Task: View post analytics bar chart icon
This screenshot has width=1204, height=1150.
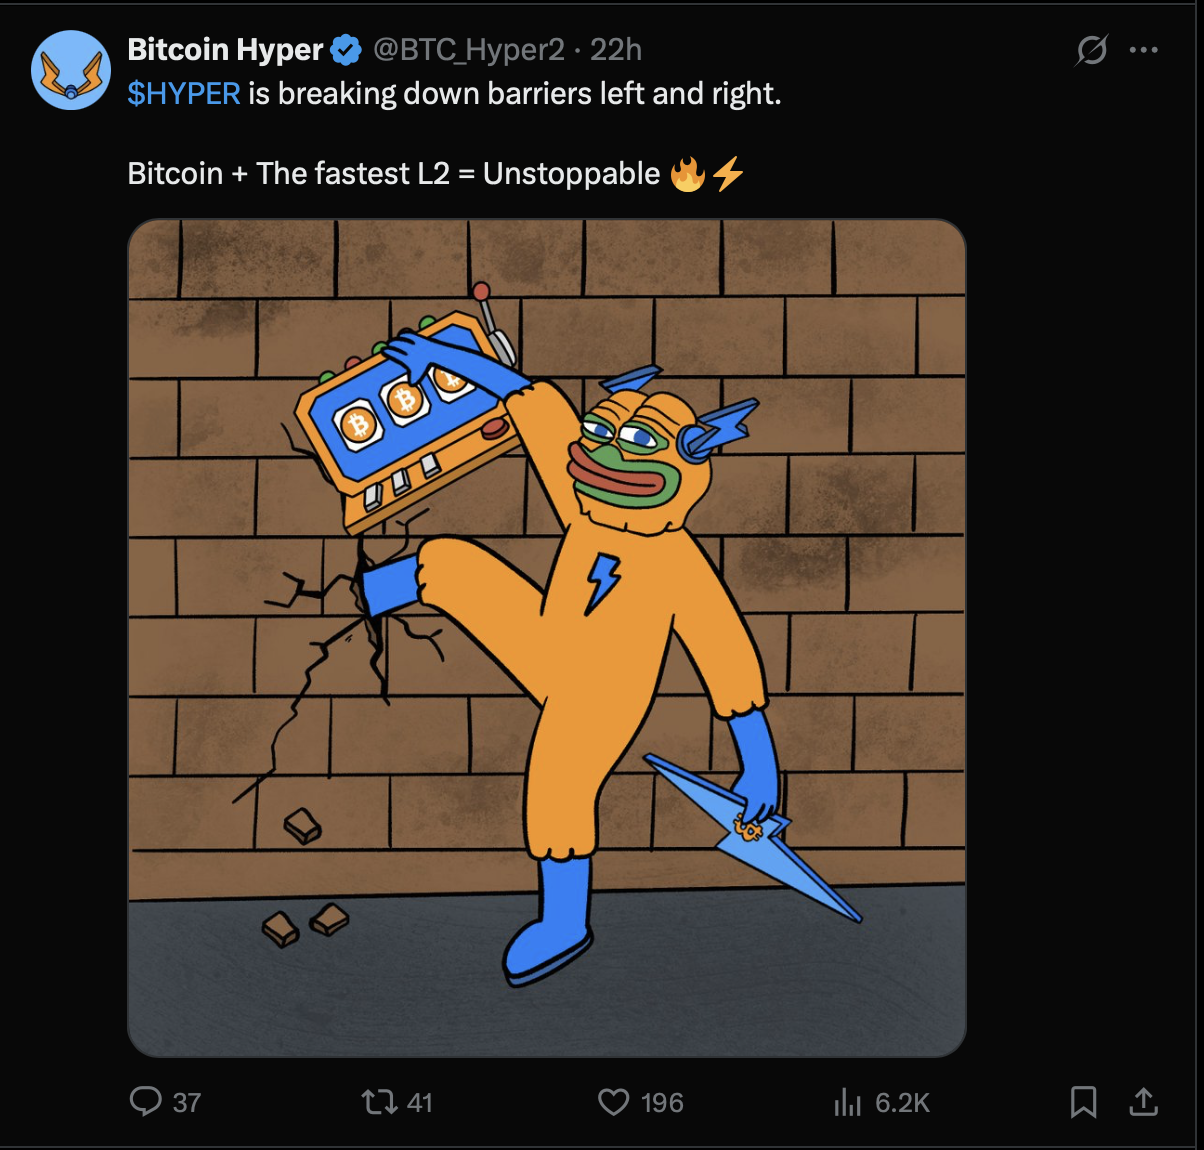Action: tap(847, 1102)
